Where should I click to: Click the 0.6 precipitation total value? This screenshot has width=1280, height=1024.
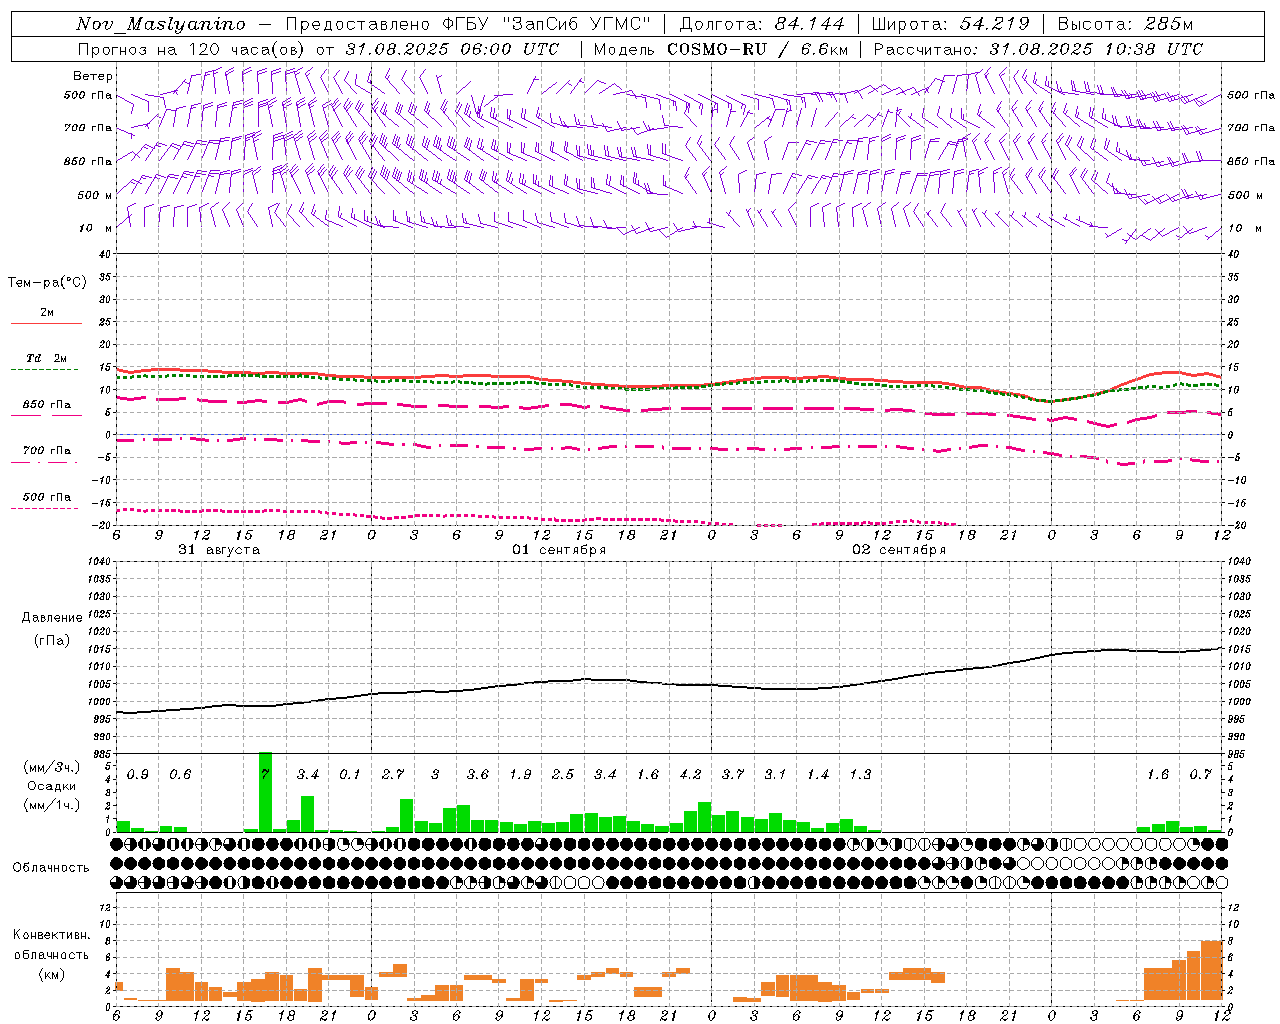tap(180, 775)
